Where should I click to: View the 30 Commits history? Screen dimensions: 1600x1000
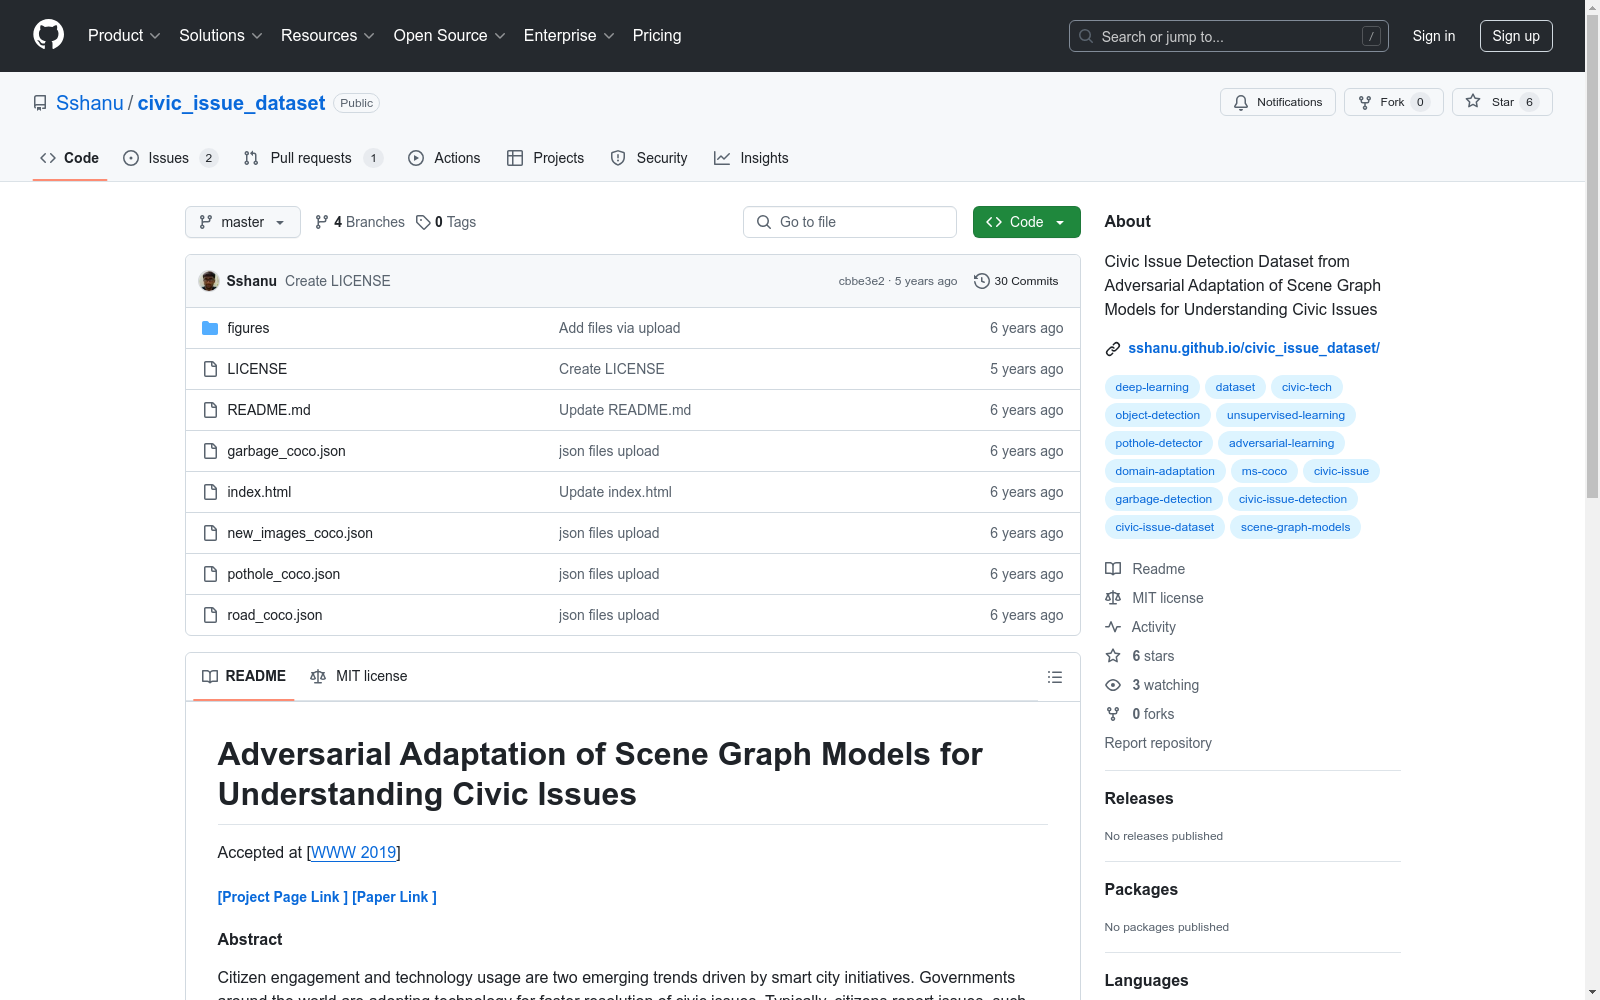click(1016, 281)
